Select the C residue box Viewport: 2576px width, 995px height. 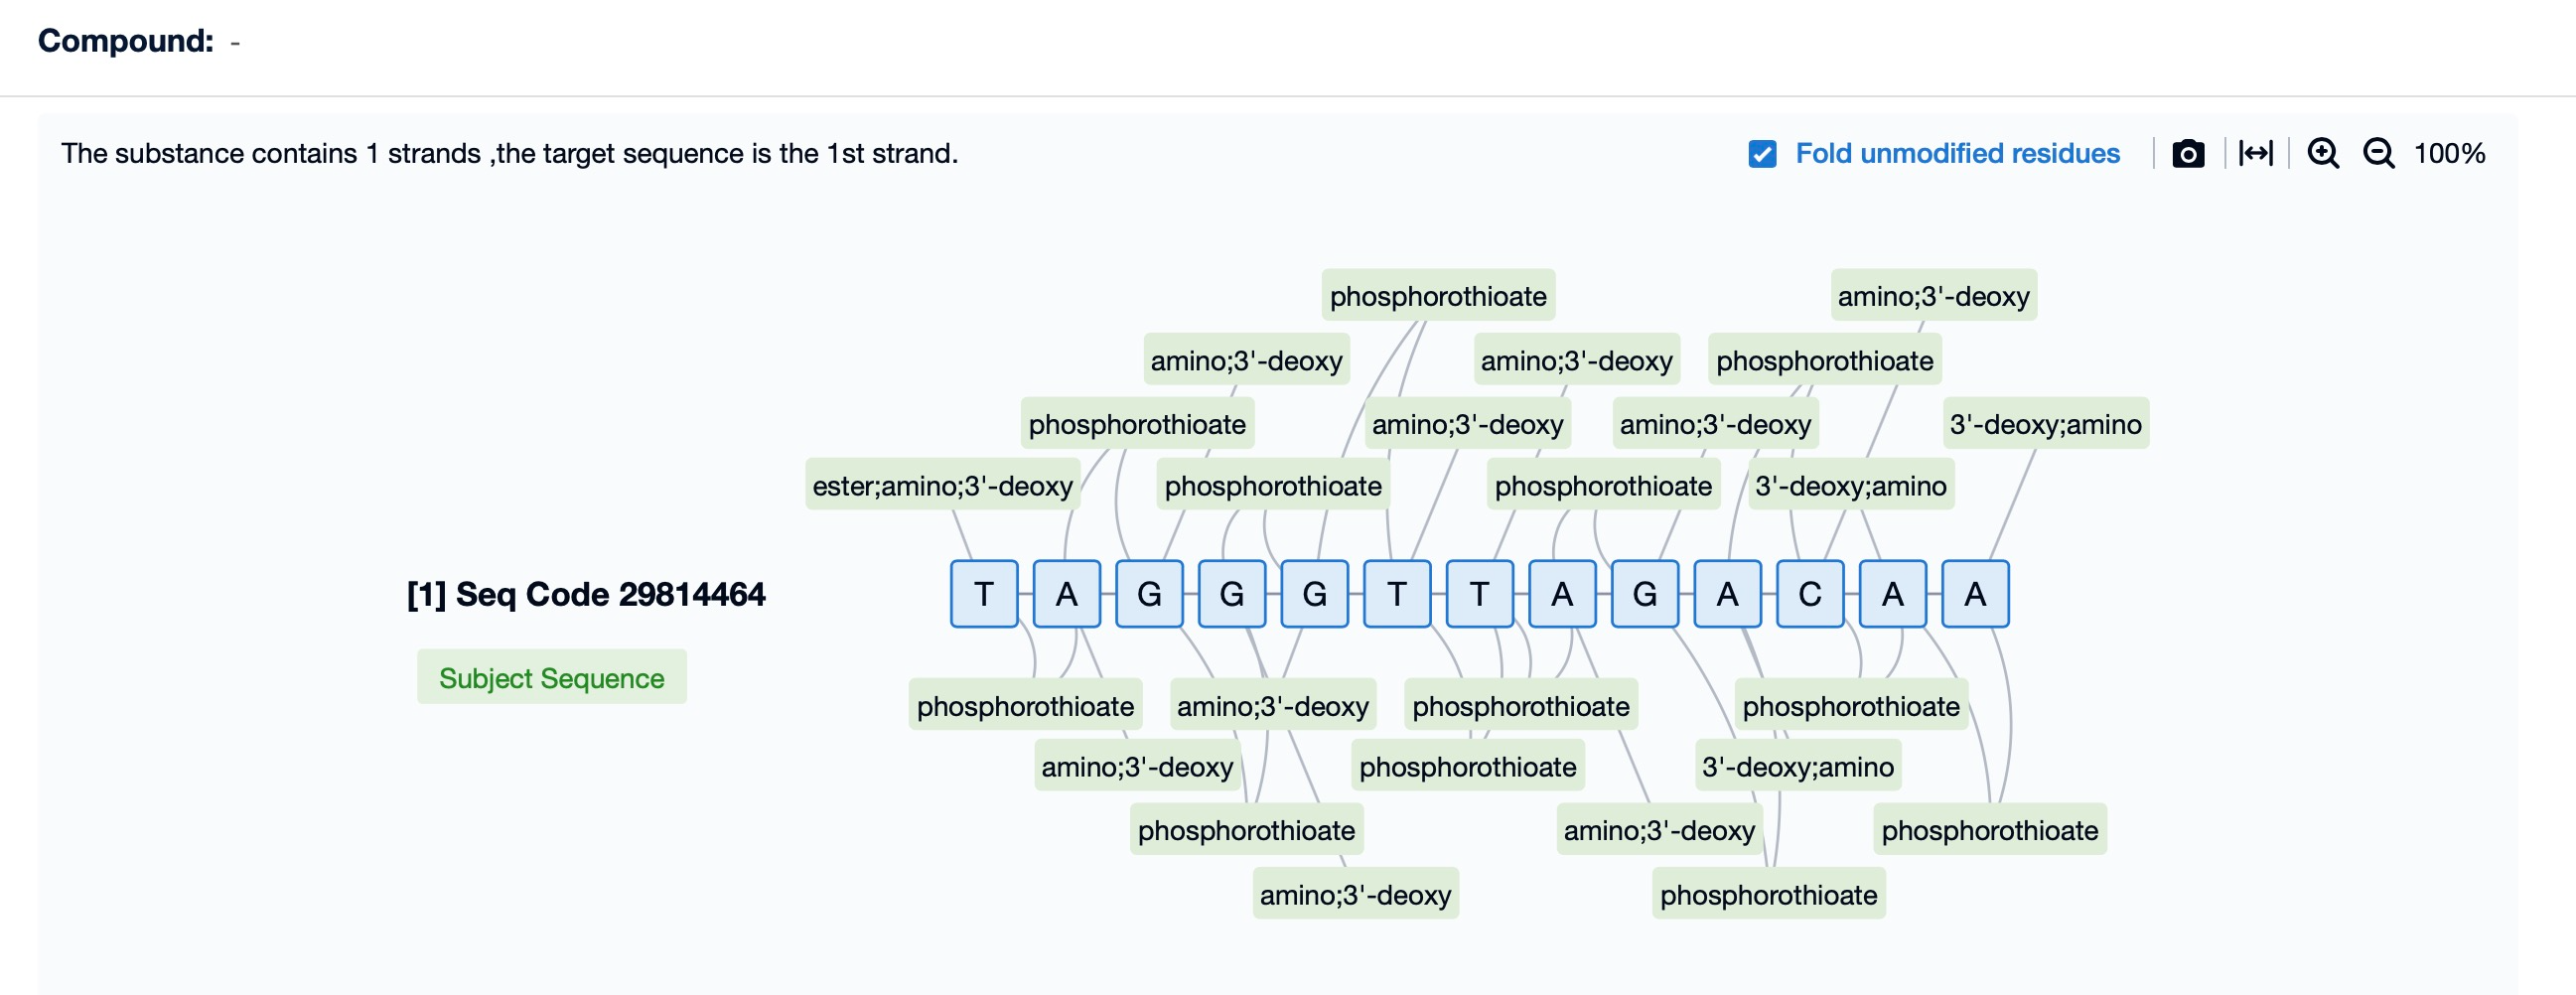pos(1809,594)
